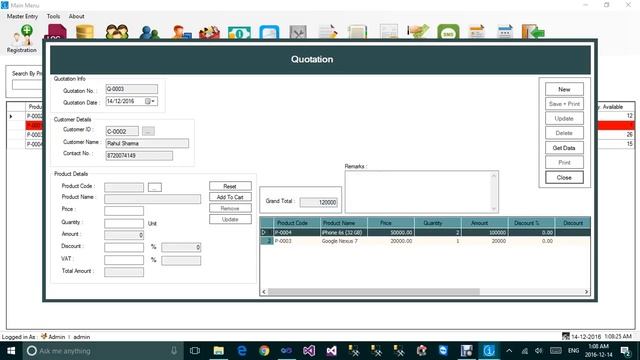640x360 pixels.
Task: Click the Product Code browse ellipsis button
Action: [155, 187]
